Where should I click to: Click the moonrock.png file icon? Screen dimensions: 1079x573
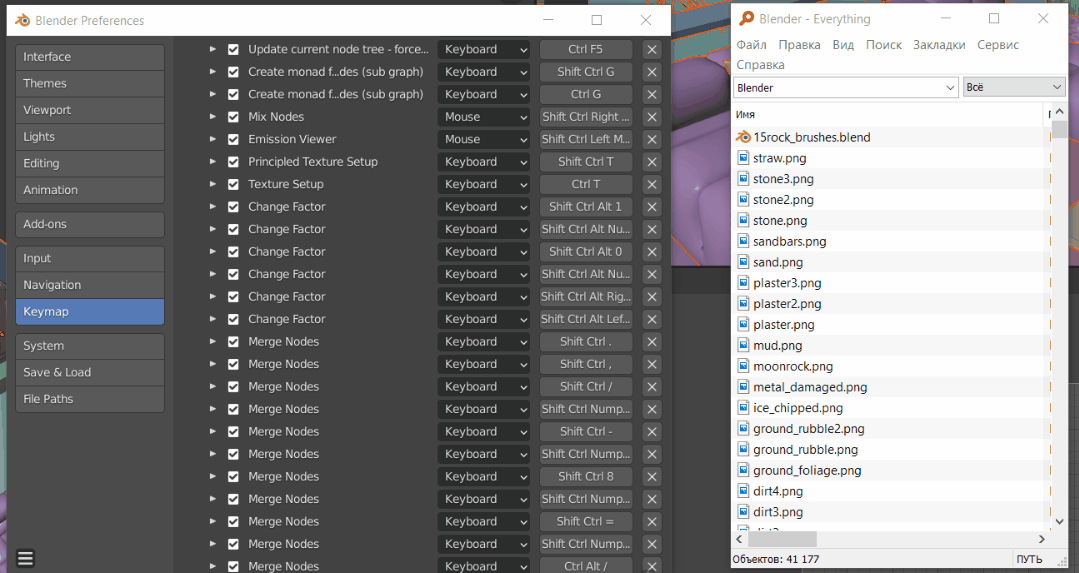743,366
